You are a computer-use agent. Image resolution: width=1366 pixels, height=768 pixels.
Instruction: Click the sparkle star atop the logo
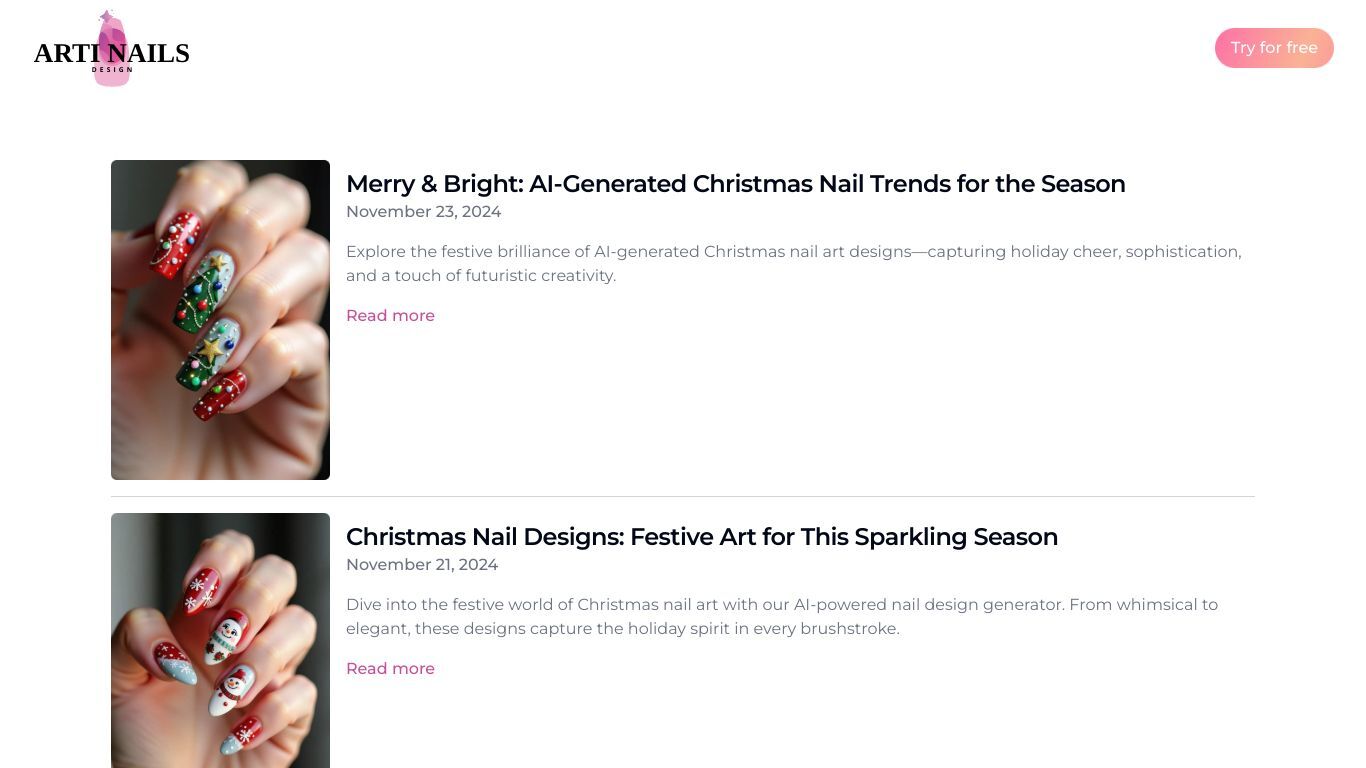(x=106, y=17)
